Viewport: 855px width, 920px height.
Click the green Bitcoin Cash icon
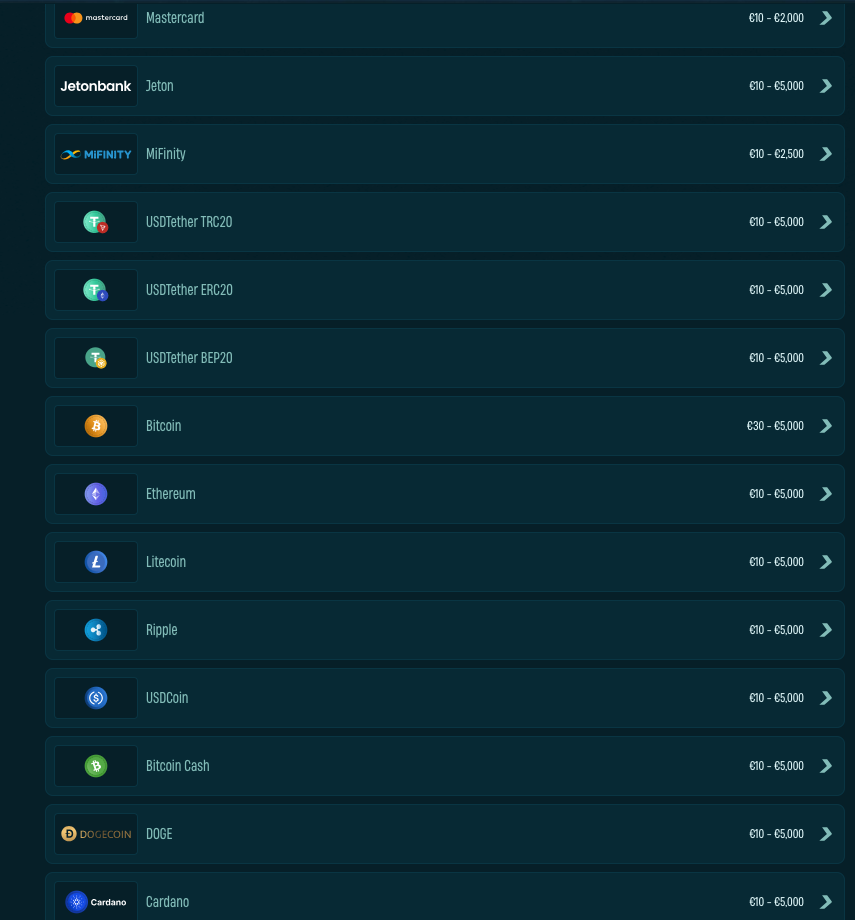point(96,766)
